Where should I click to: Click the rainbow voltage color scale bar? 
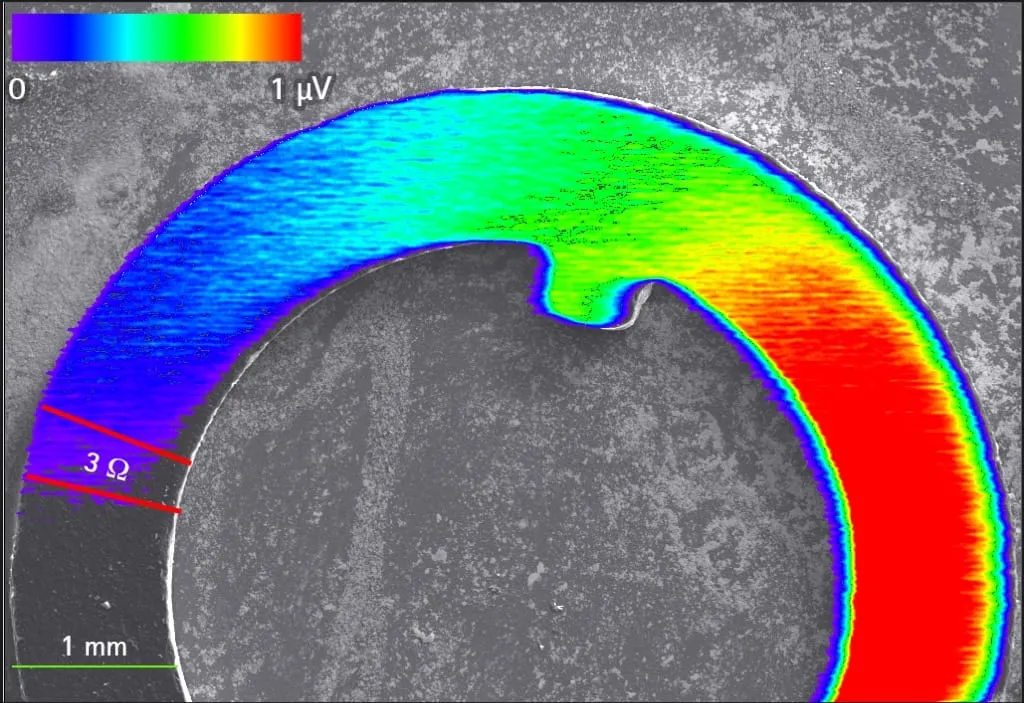(x=157, y=38)
